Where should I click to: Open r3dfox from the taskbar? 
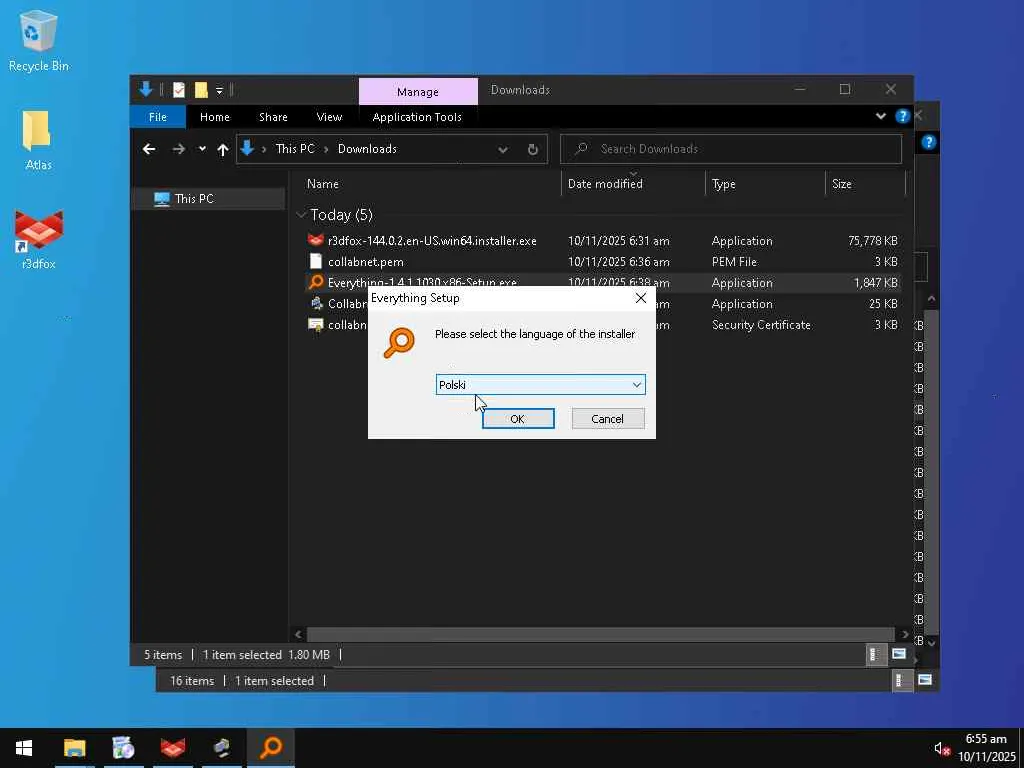click(x=172, y=748)
